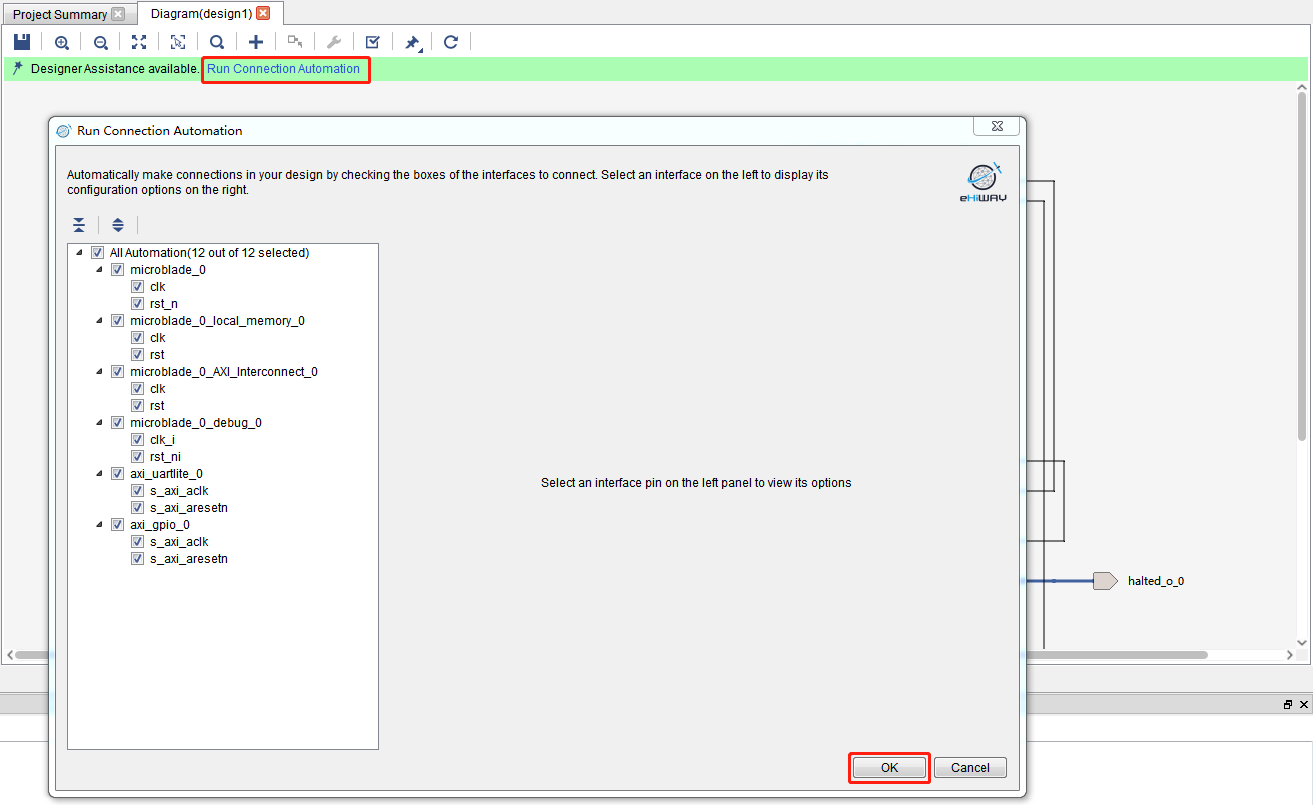The image size is (1313, 805).
Task: Uncheck rst_n under microblade_0
Action: pyautogui.click(x=138, y=304)
